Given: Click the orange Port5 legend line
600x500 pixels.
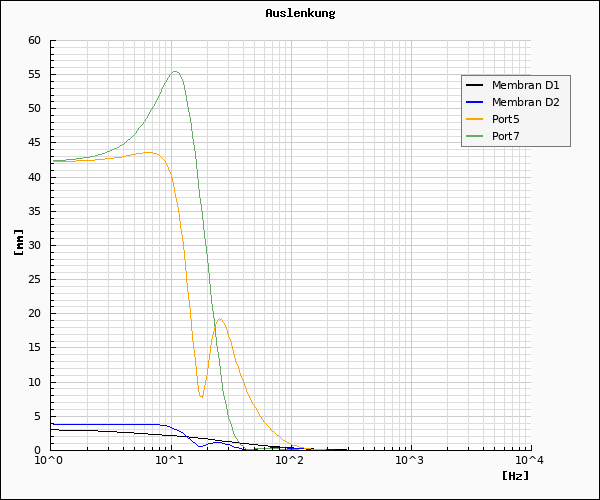Looking at the screenshot, I should 476,119.
